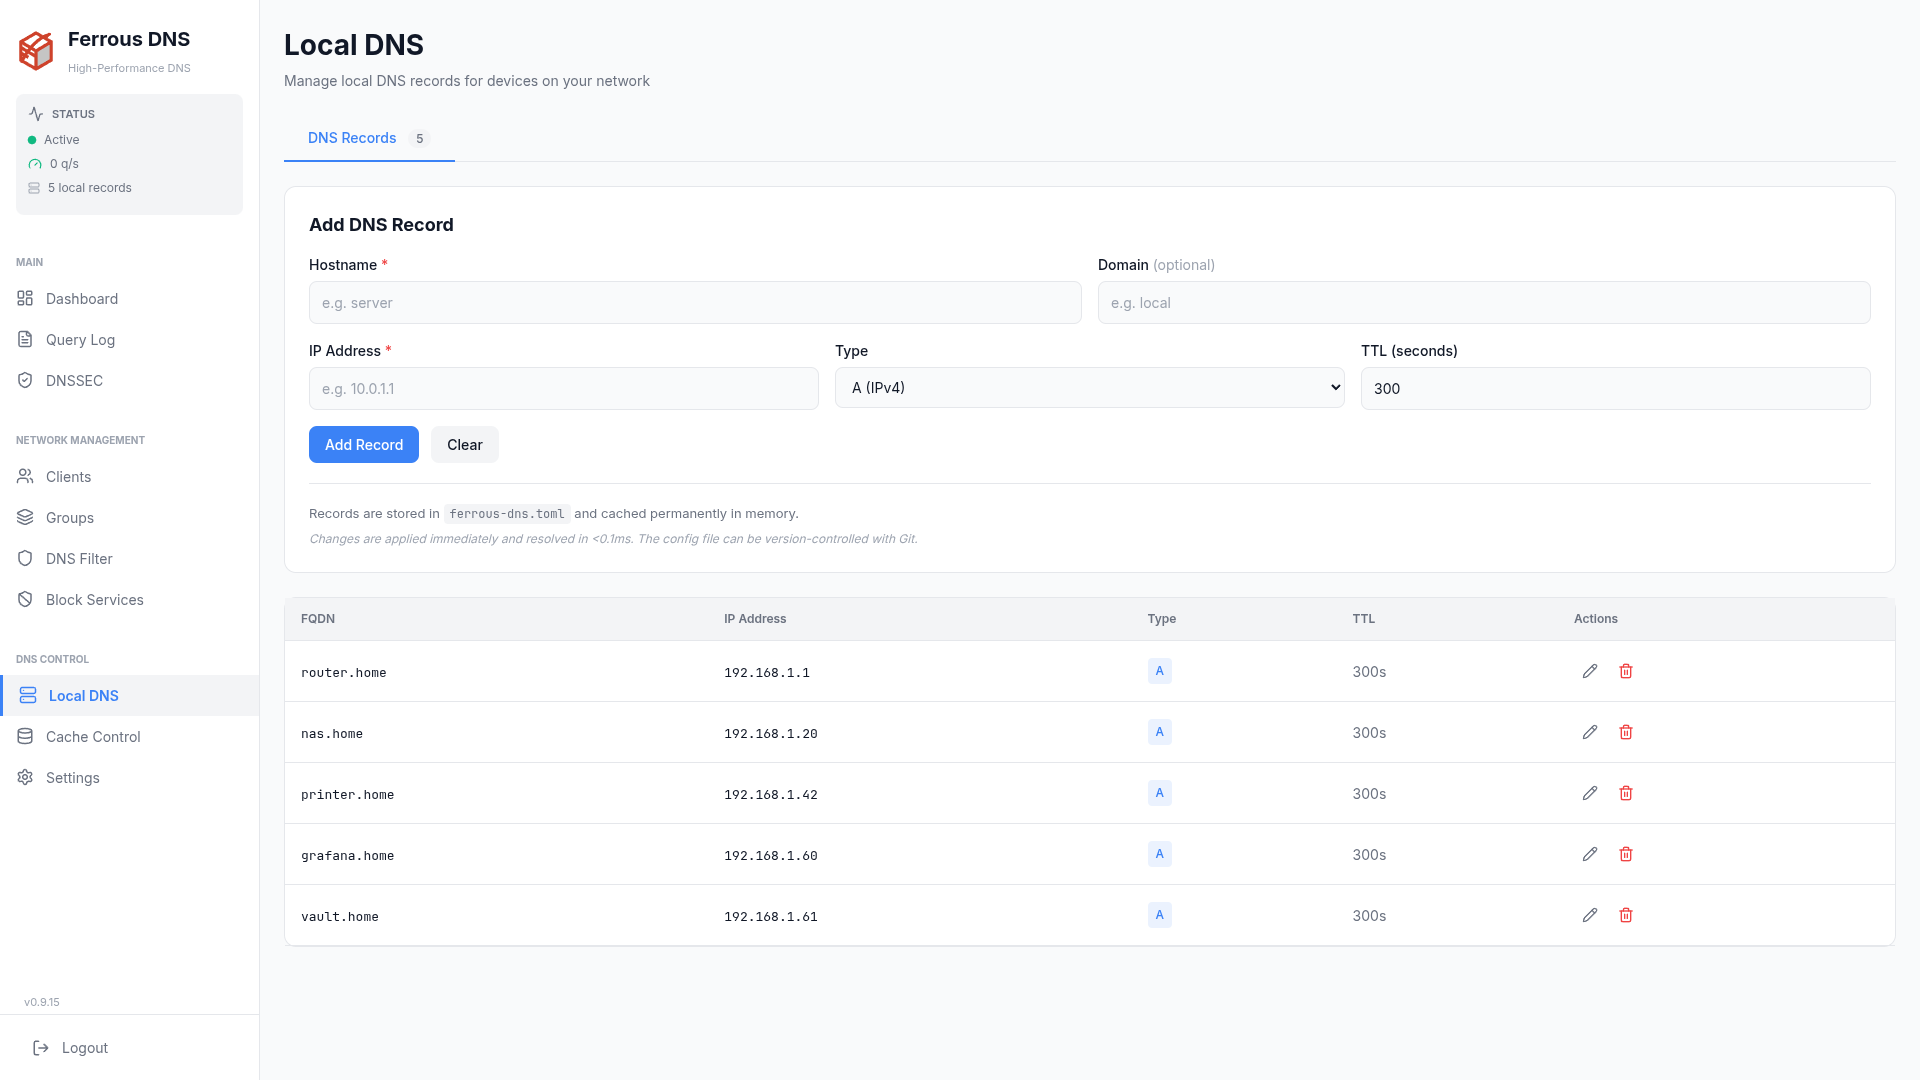
Task: Click the 192.168.1.60 address cell
Action: [x=771, y=855]
